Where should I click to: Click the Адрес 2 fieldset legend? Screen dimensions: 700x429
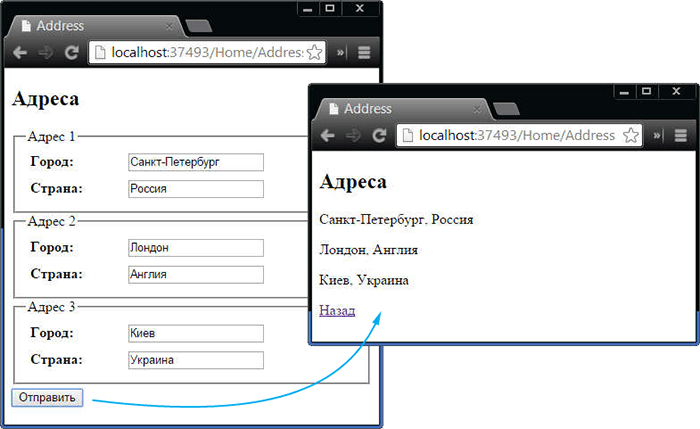[x=51, y=221]
